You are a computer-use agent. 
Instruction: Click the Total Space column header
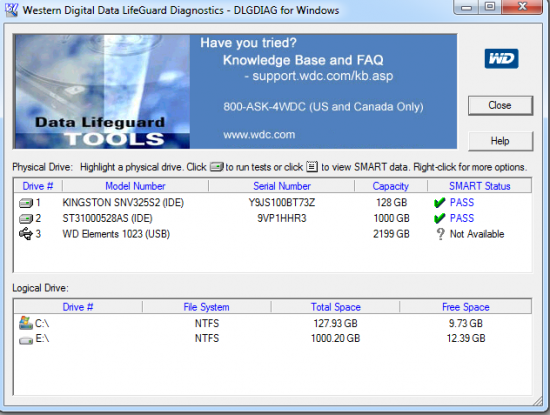pyautogui.click(x=335, y=307)
